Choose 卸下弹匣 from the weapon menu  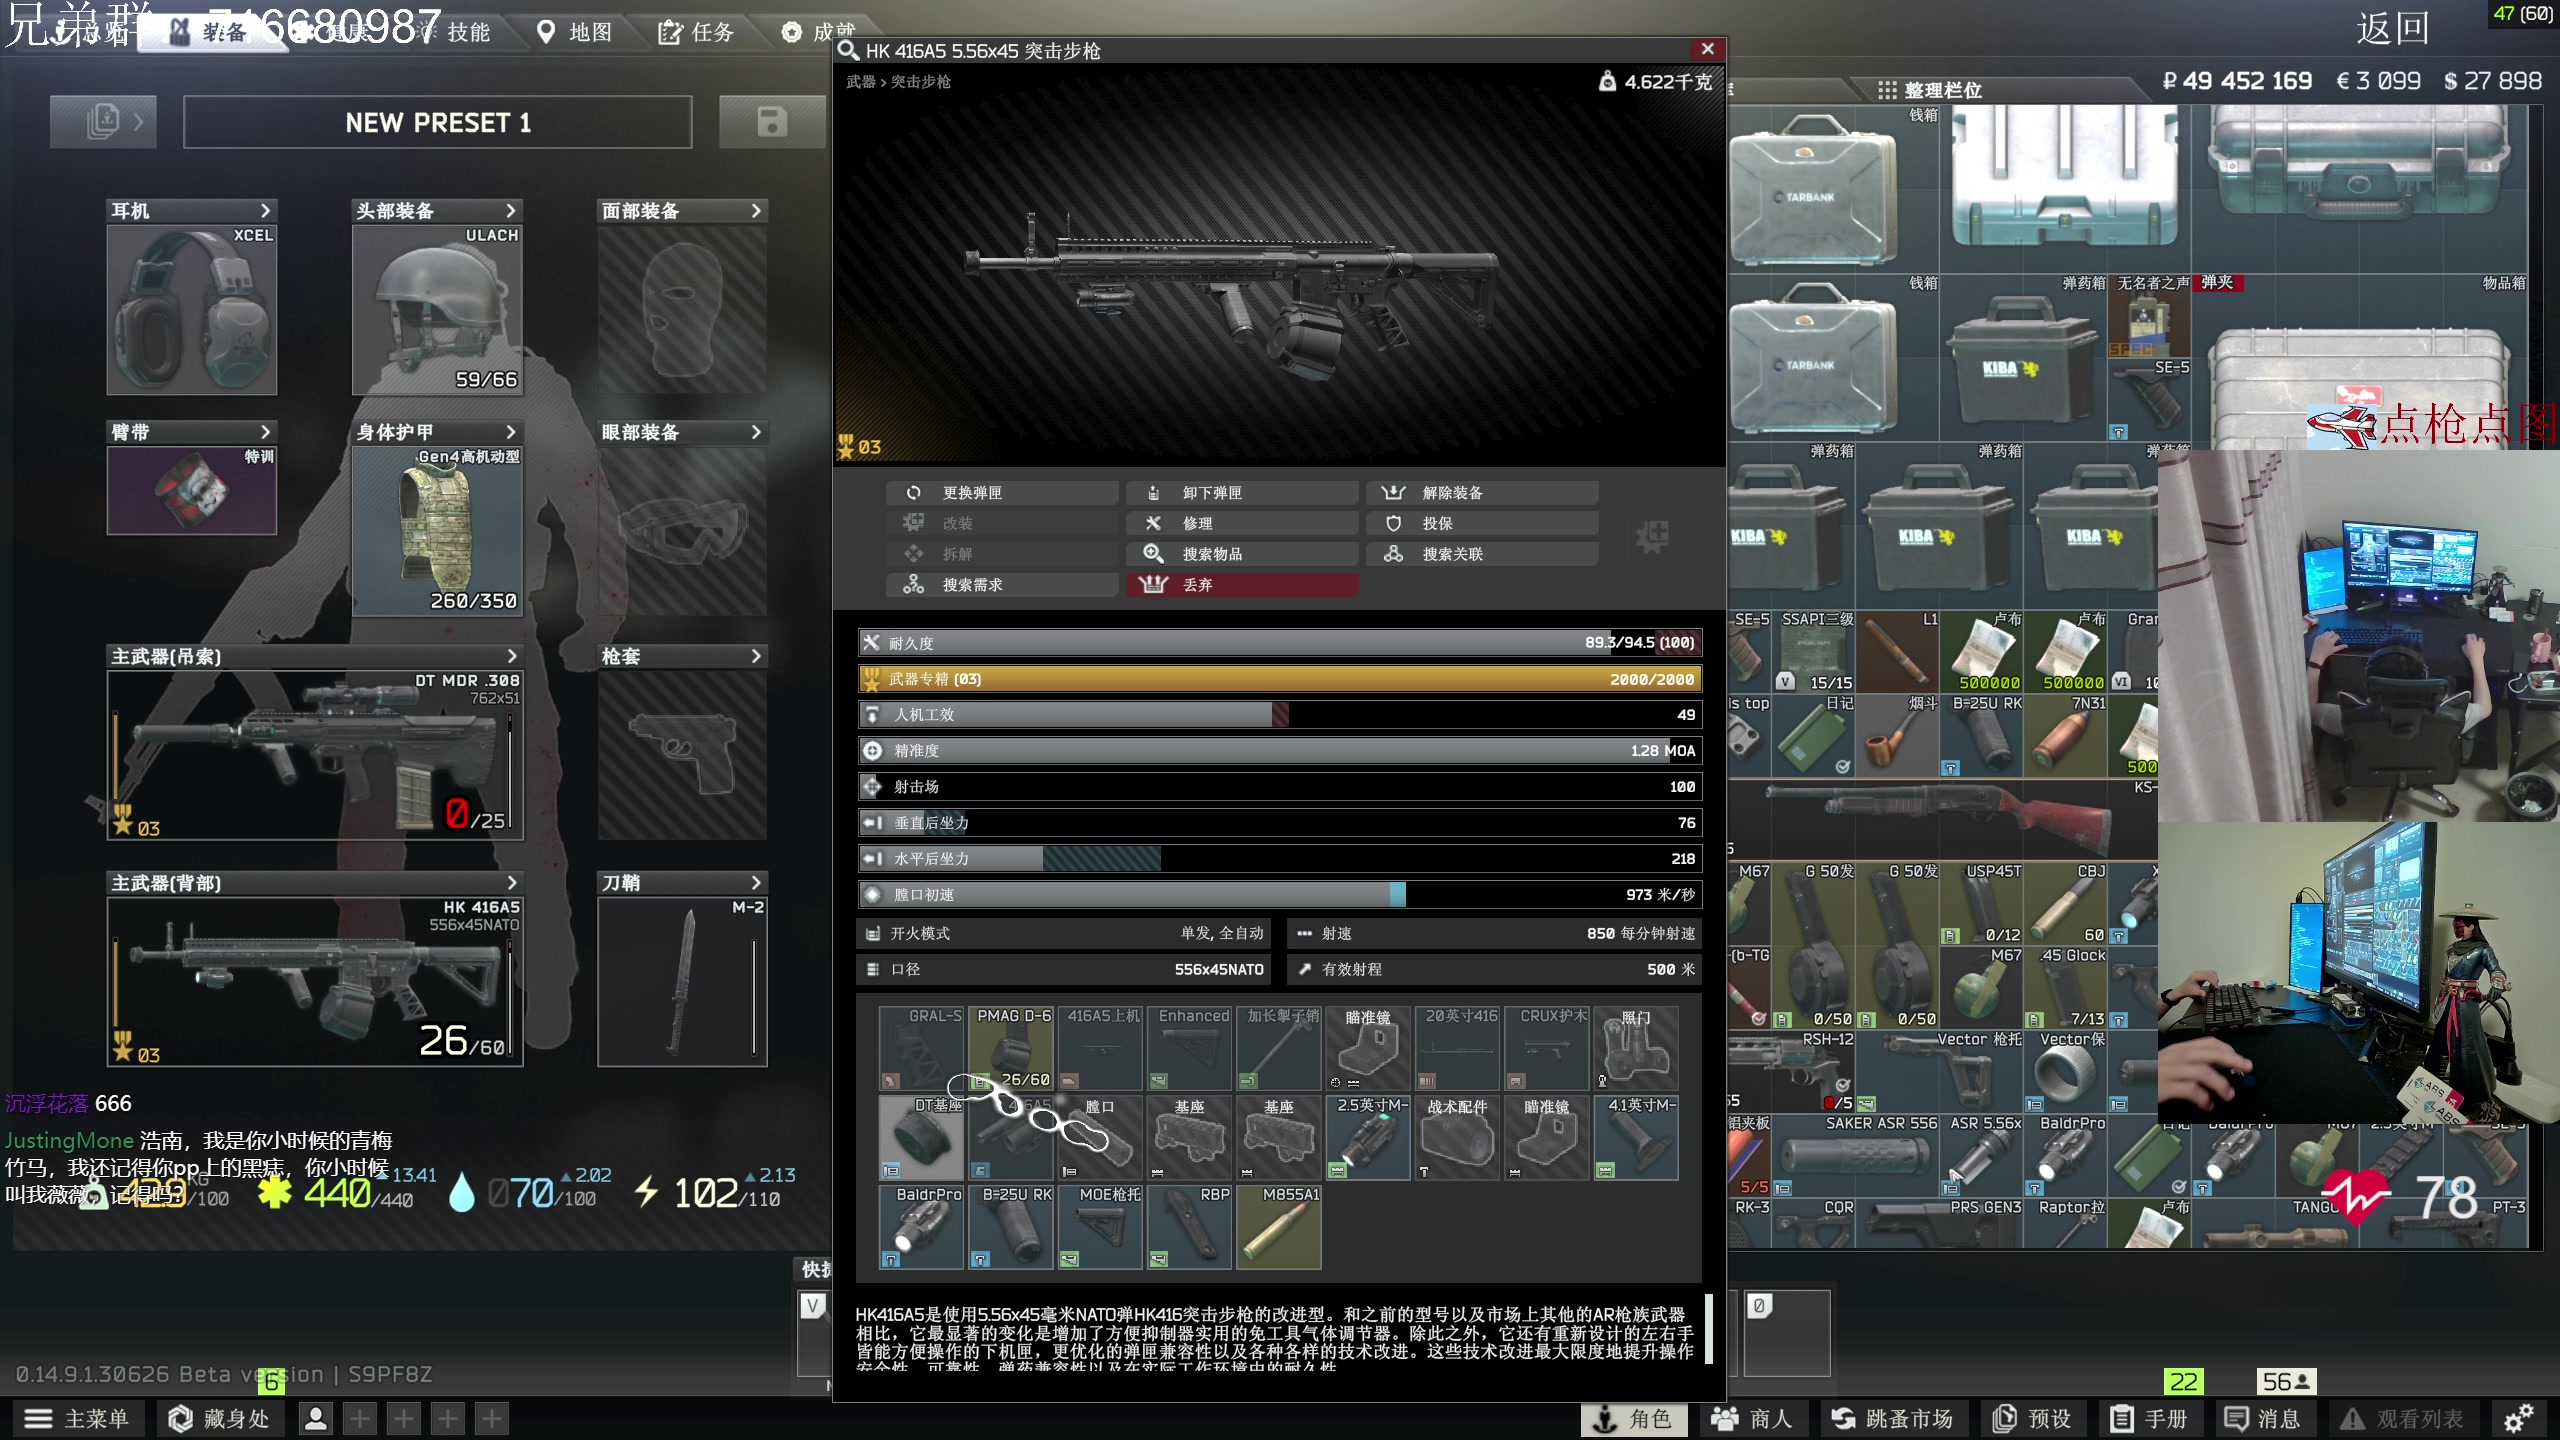tap(1242, 493)
